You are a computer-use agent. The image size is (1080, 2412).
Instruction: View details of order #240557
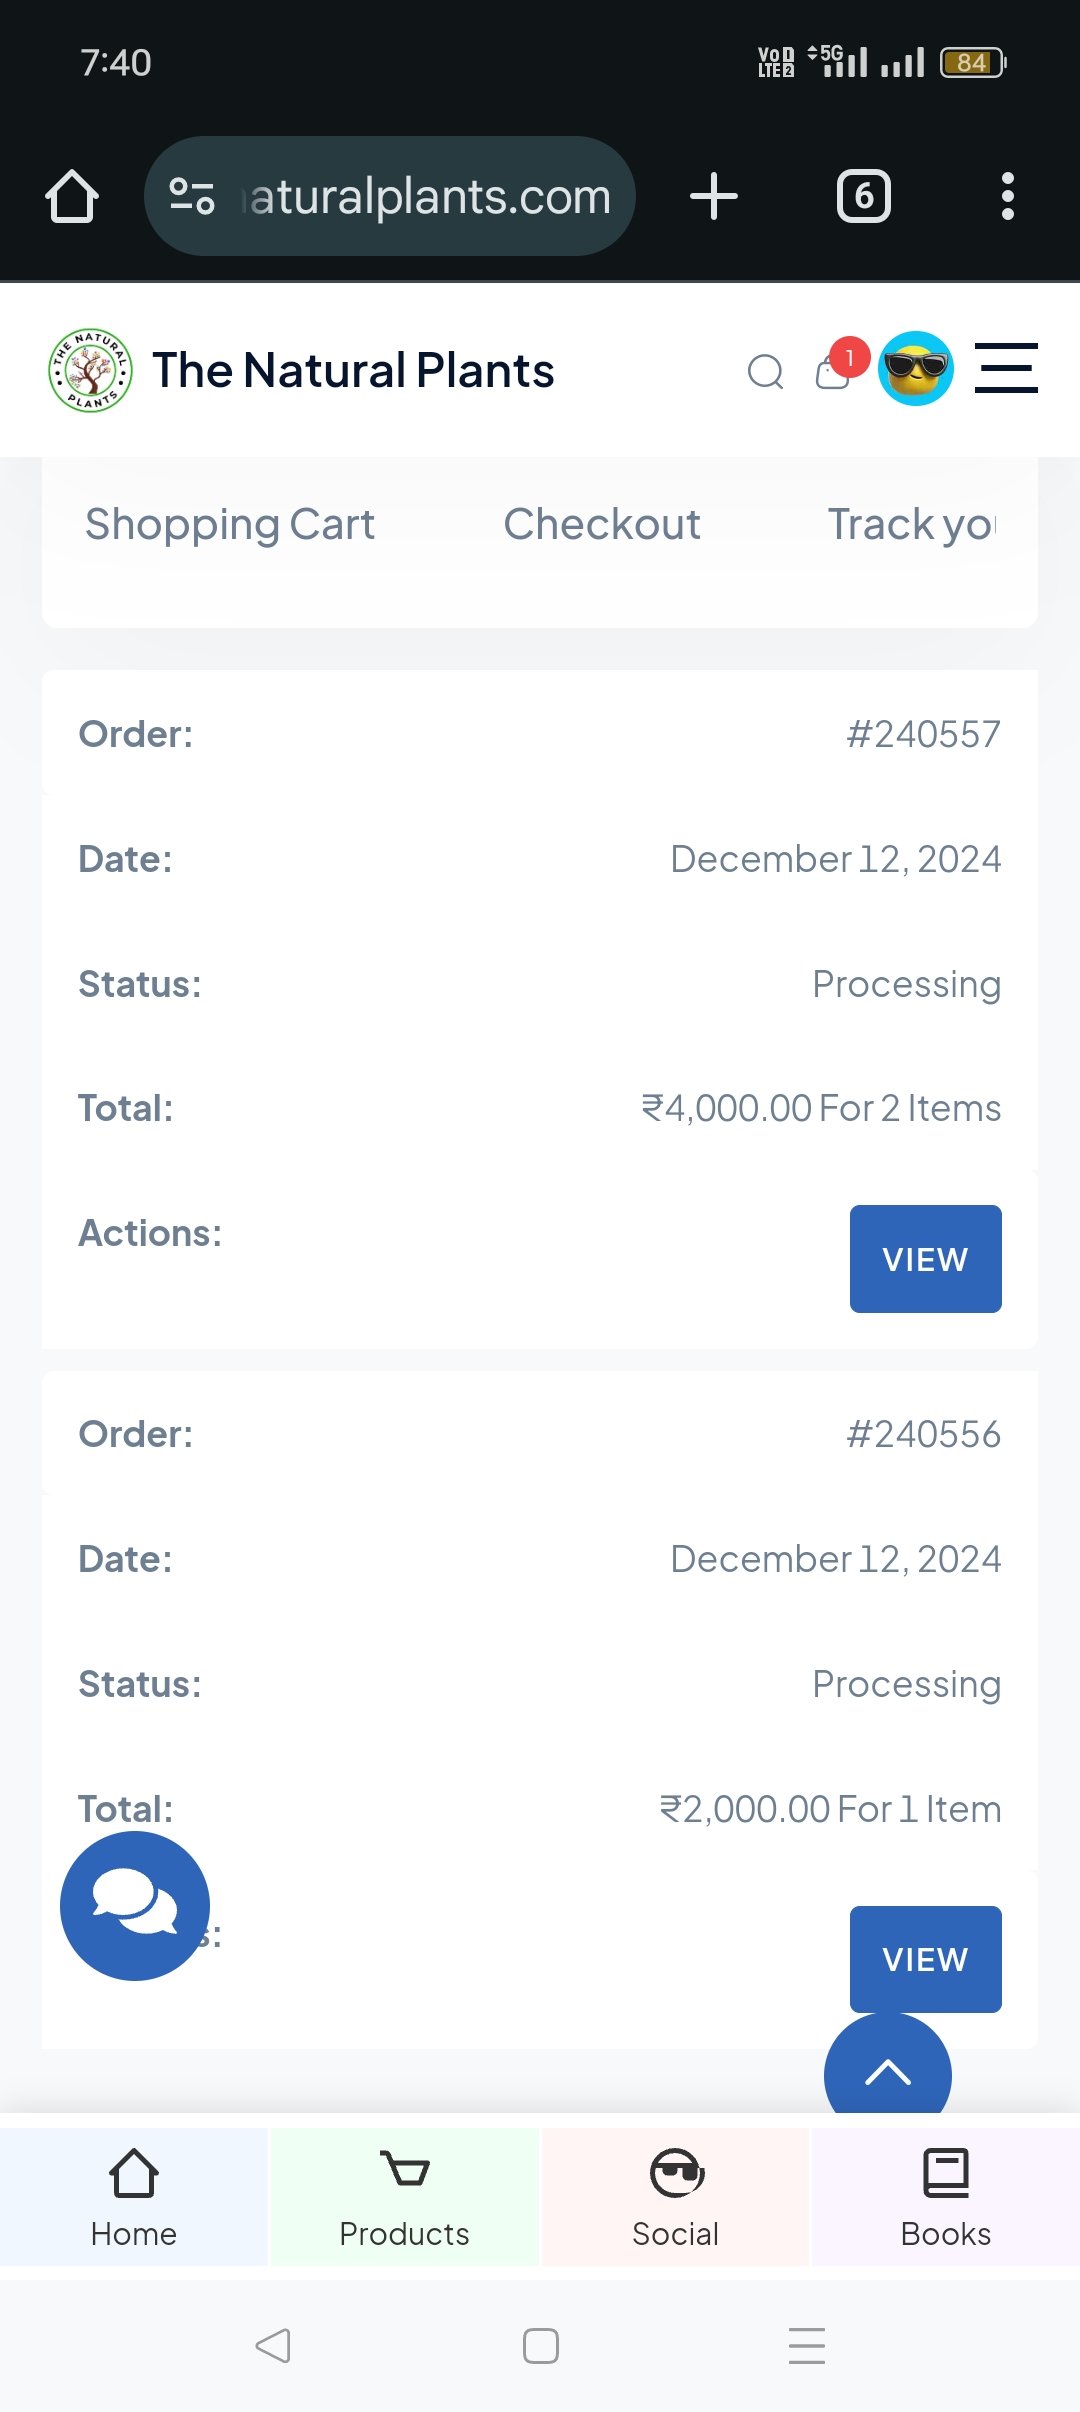(925, 1259)
